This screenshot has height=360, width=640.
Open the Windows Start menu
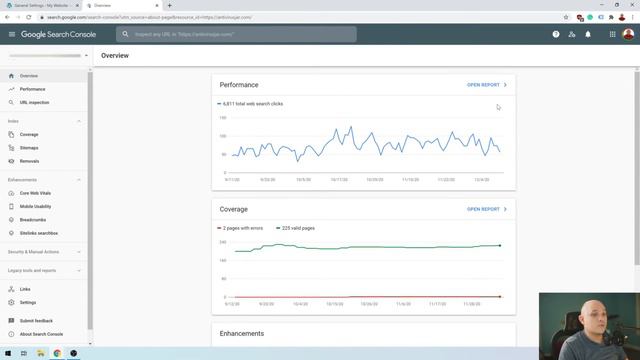[8, 353]
